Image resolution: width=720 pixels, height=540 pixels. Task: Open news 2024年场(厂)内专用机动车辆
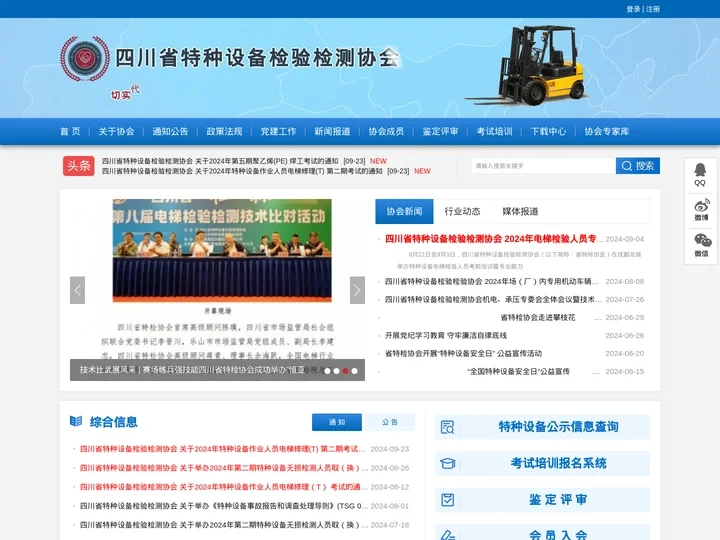[492, 281]
